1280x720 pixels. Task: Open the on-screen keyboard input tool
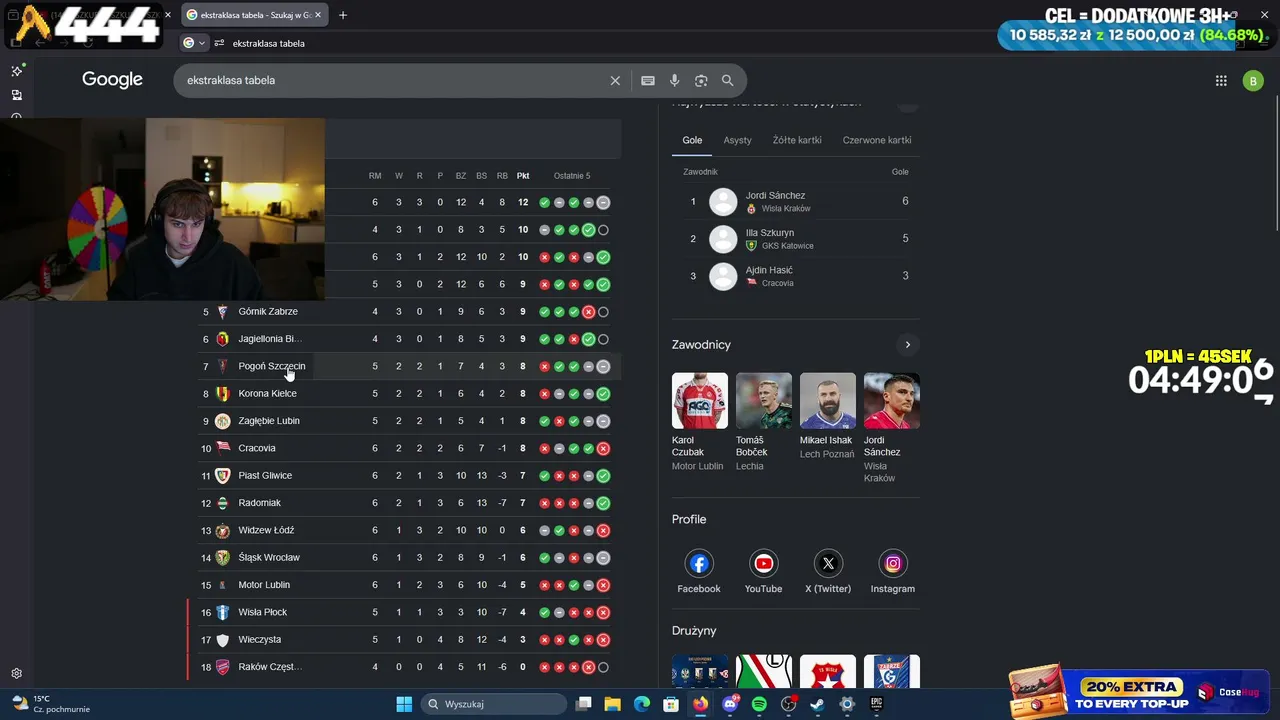(648, 81)
